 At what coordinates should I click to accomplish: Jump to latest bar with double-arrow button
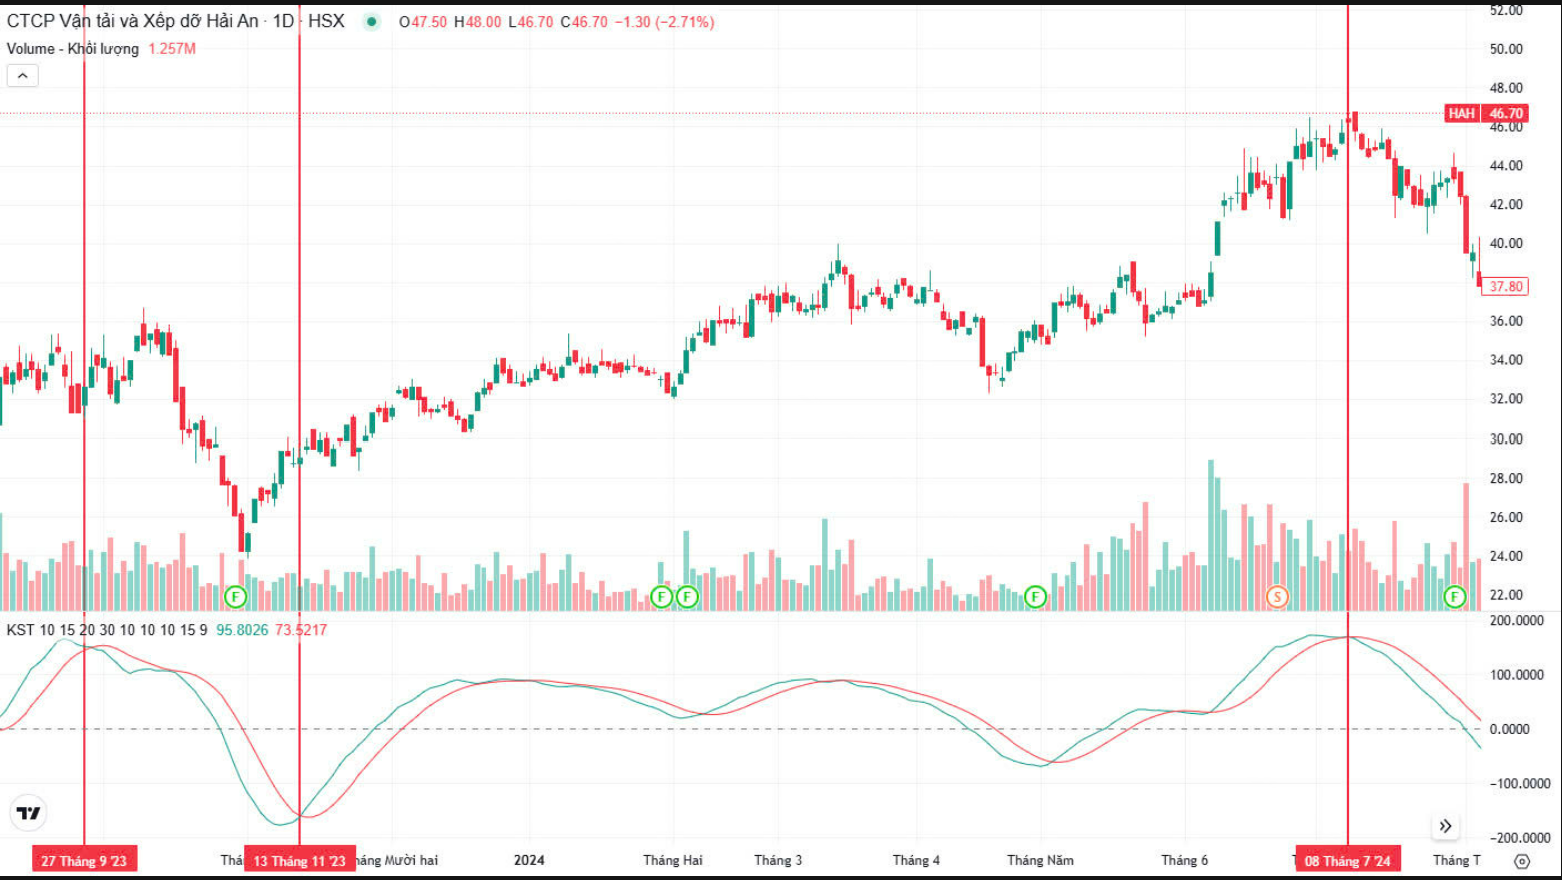1445,826
